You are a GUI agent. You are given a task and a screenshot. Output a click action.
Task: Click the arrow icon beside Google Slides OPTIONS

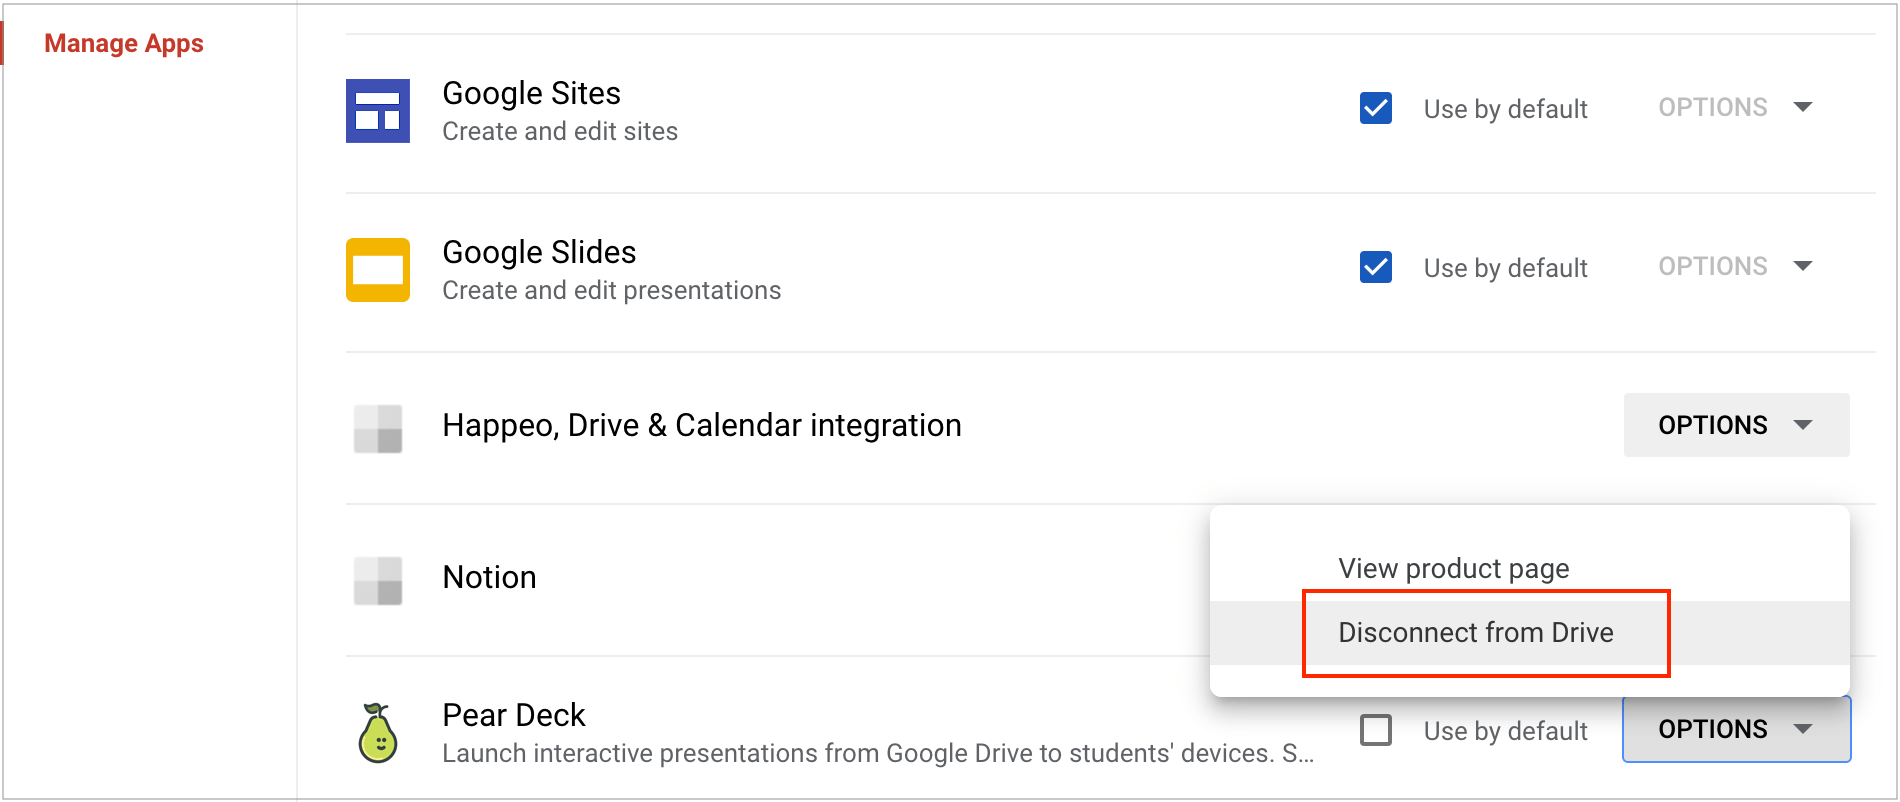click(1803, 266)
